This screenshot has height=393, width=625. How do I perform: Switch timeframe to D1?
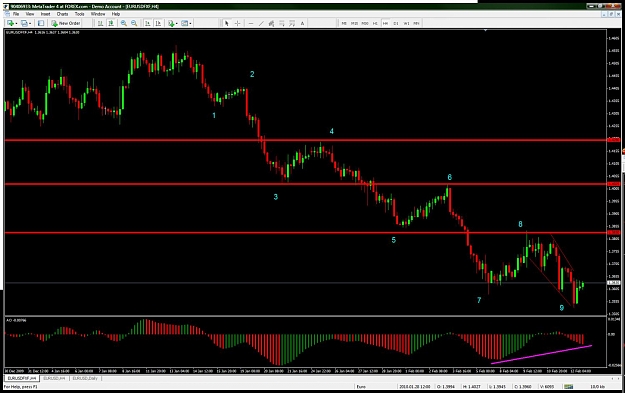396,24
